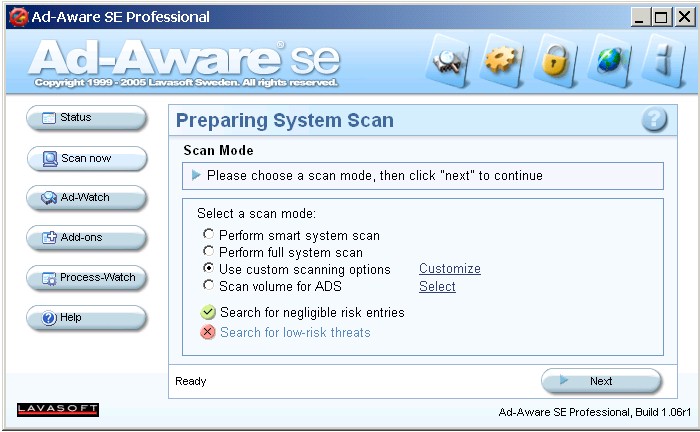Open help via the question mark bubble
The height and width of the screenshot is (432, 700).
pos(654,120)
